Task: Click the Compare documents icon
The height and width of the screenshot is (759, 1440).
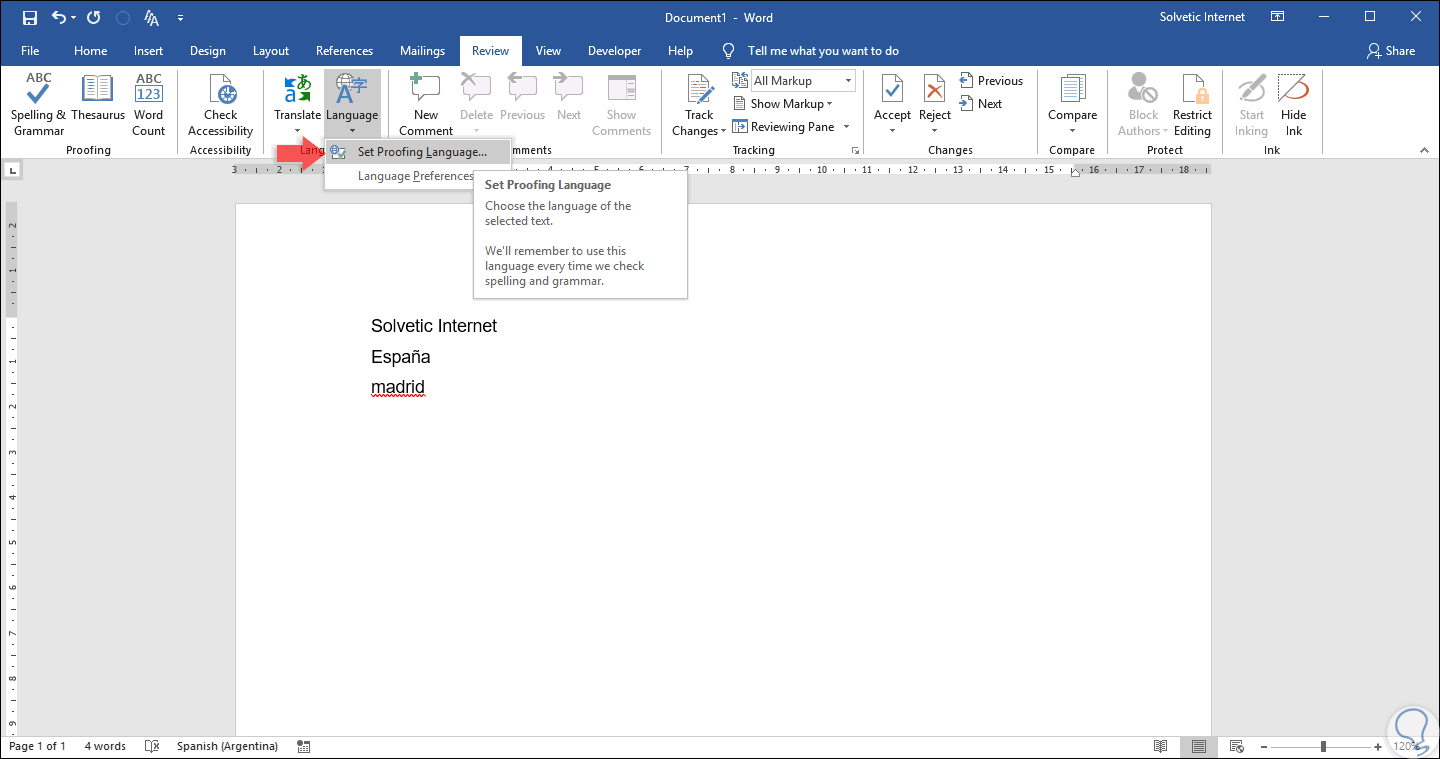Action: click(1072, 88)
